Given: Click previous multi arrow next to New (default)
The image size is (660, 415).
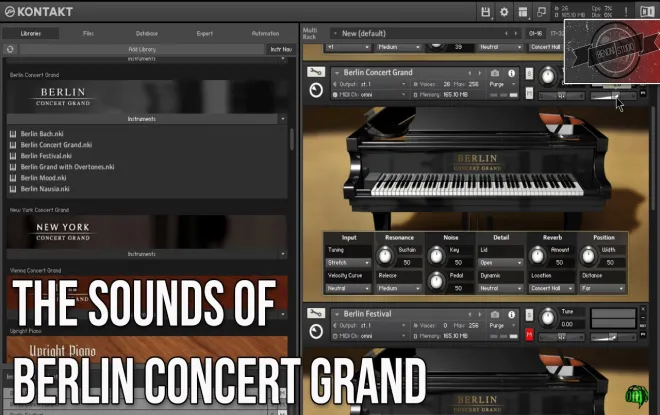Looking at the screenshot, I should click(x=506, y=33).
